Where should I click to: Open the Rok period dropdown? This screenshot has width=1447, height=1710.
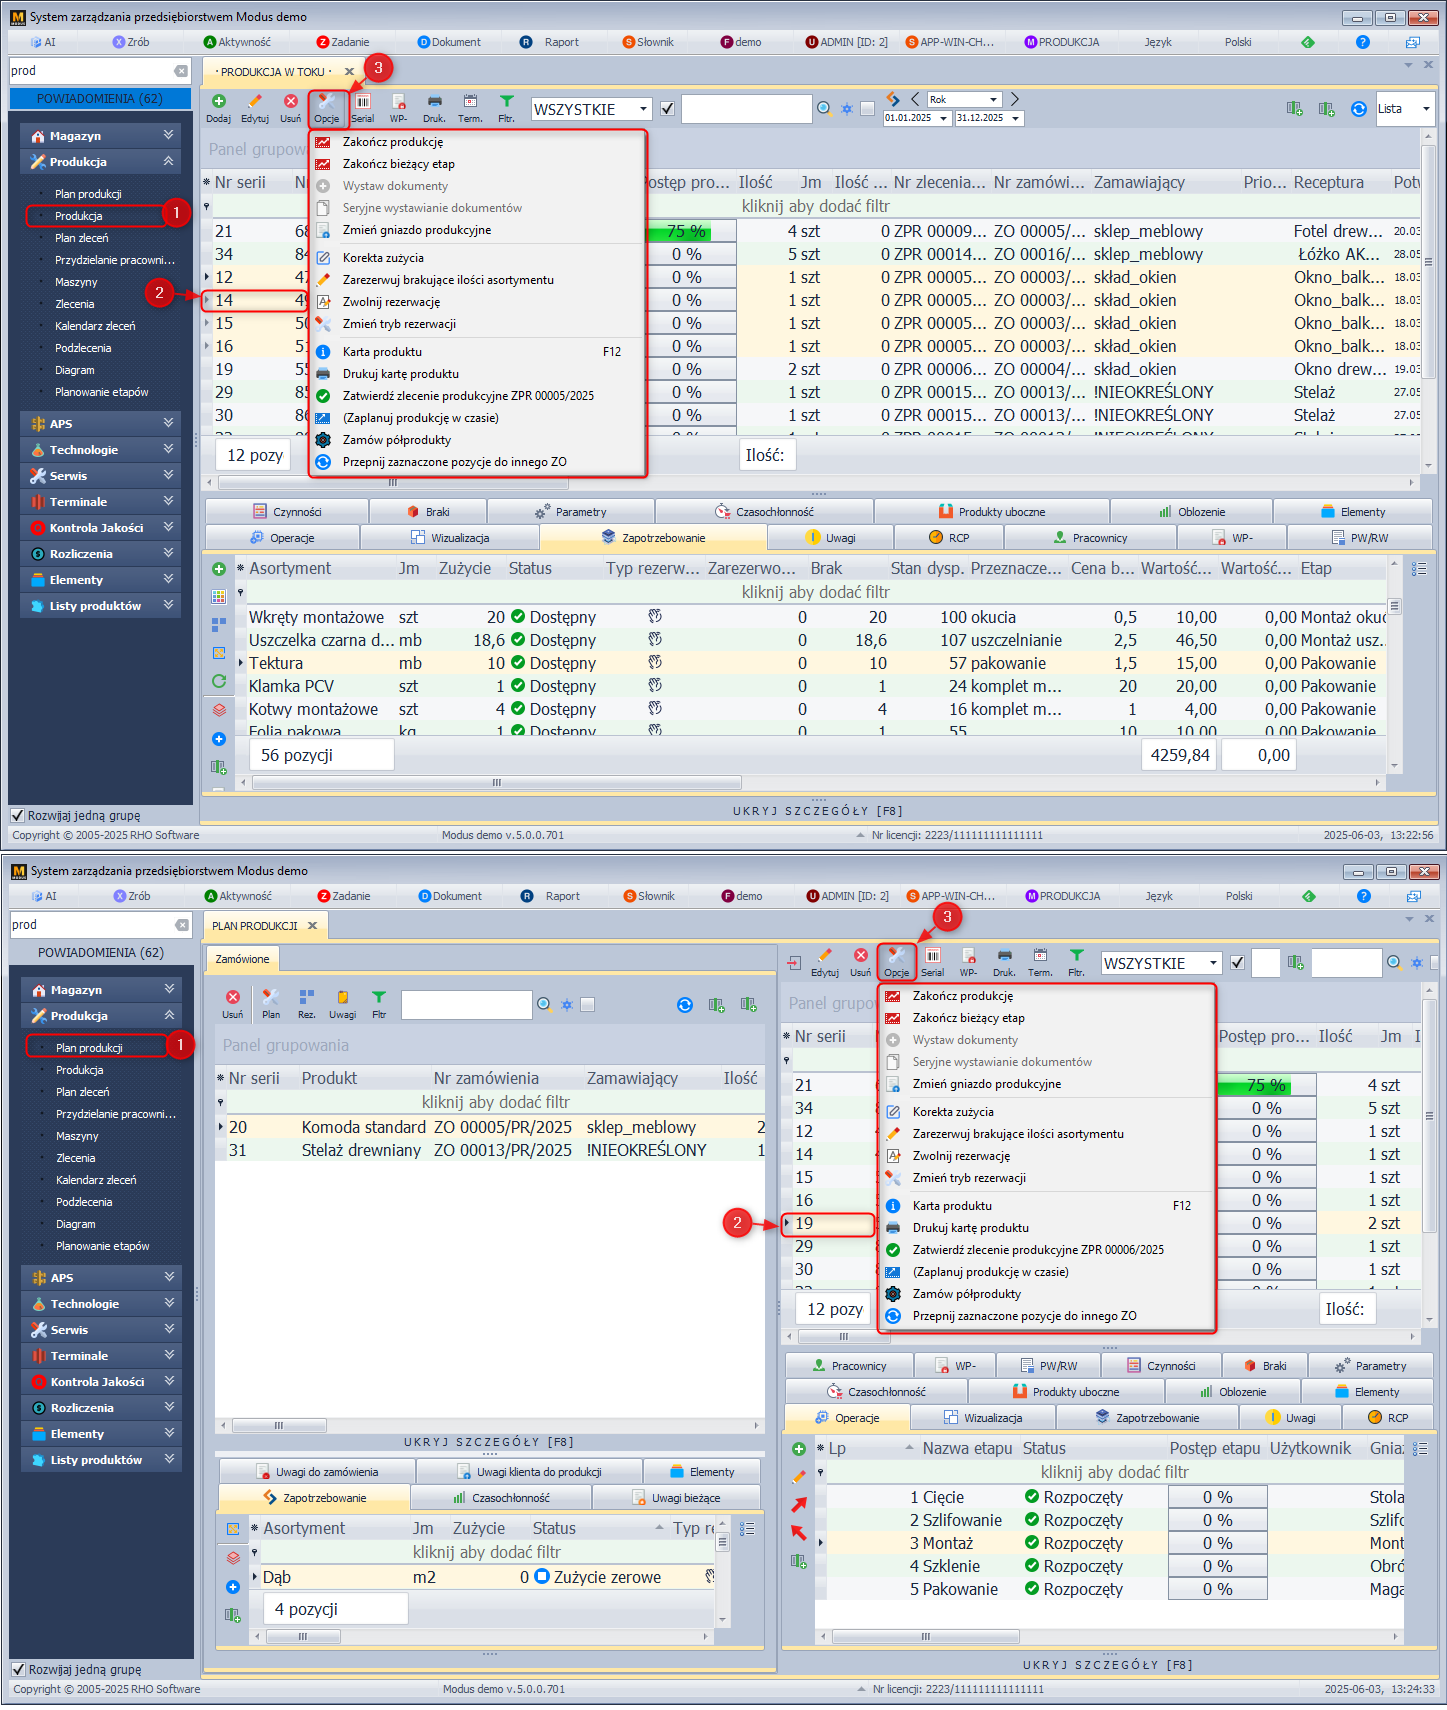(993, 100)
